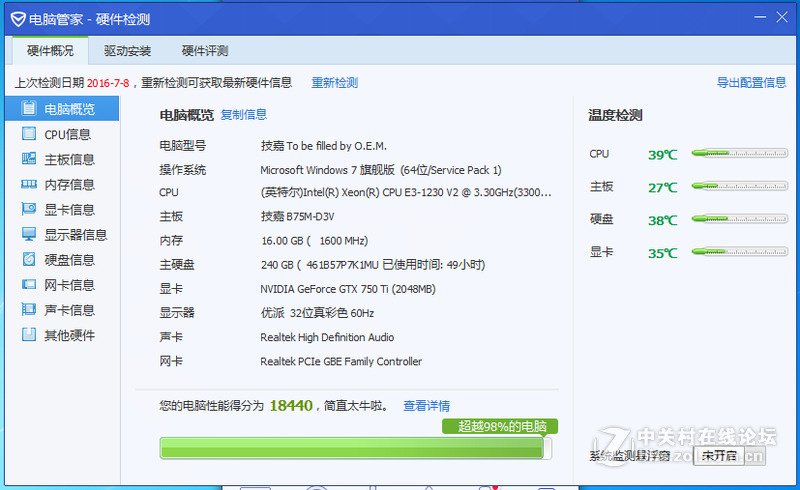800x490 pixels.
Task: Click the 复制信息 link
Action: [243, 114]
